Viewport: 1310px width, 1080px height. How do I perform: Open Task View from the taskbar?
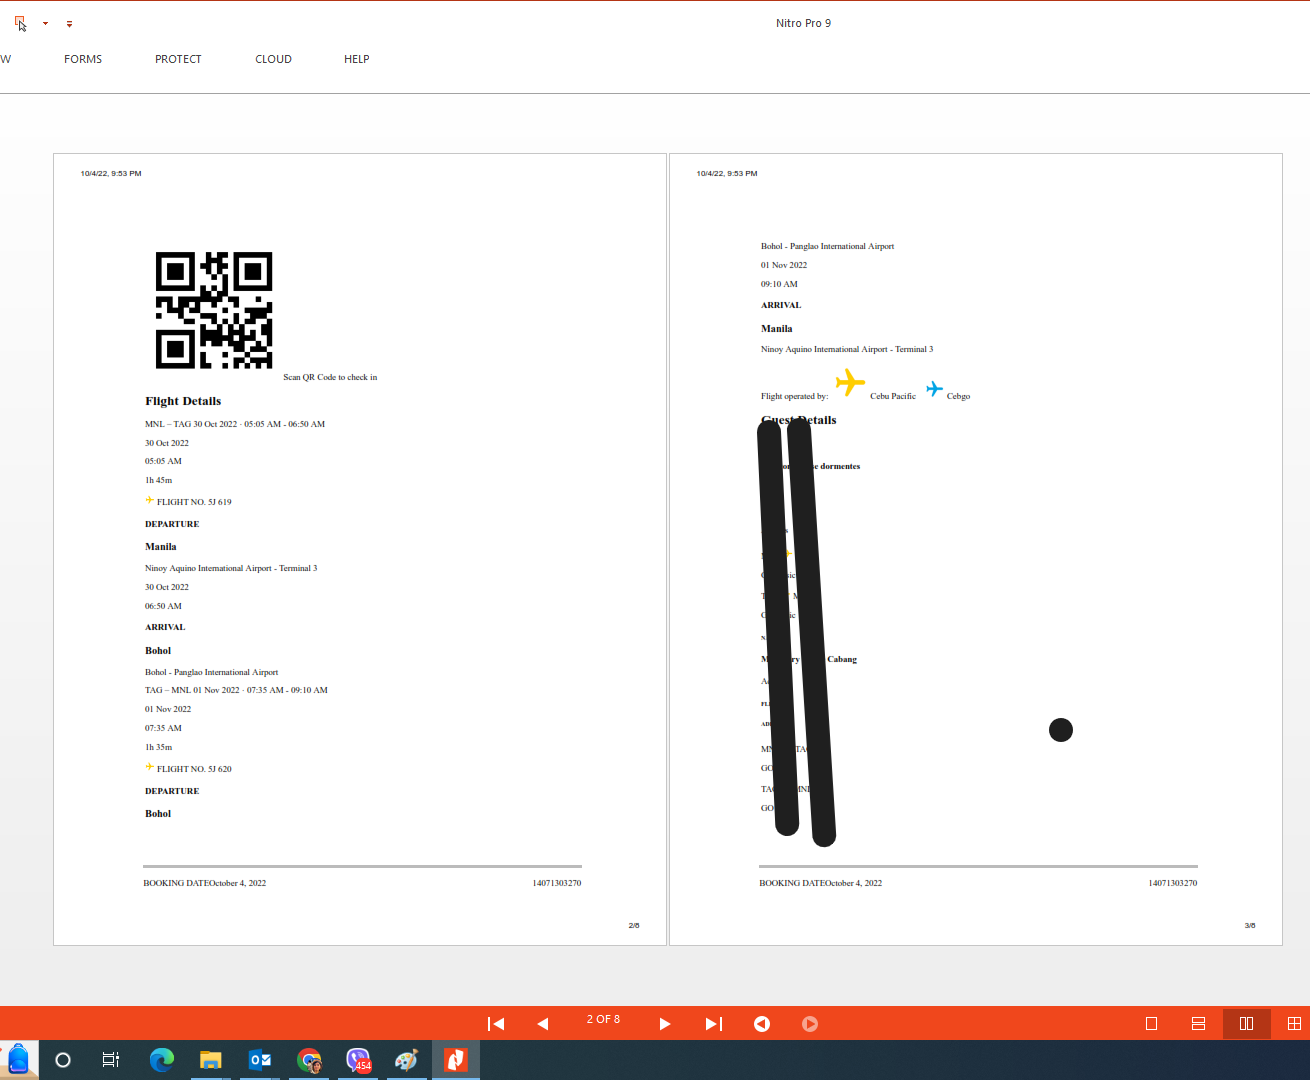click(x=111, y=1060)
